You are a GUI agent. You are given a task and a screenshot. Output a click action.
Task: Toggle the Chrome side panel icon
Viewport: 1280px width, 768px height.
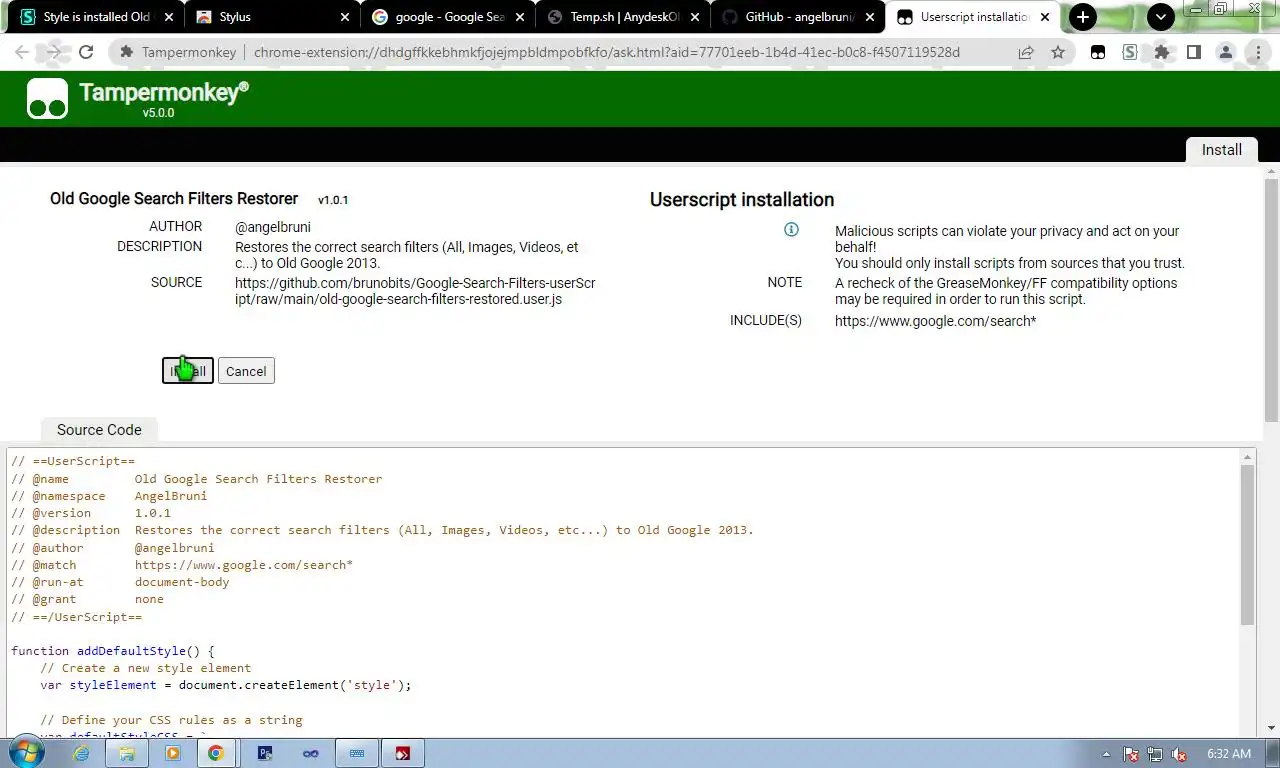click(x=1194, y=53)
